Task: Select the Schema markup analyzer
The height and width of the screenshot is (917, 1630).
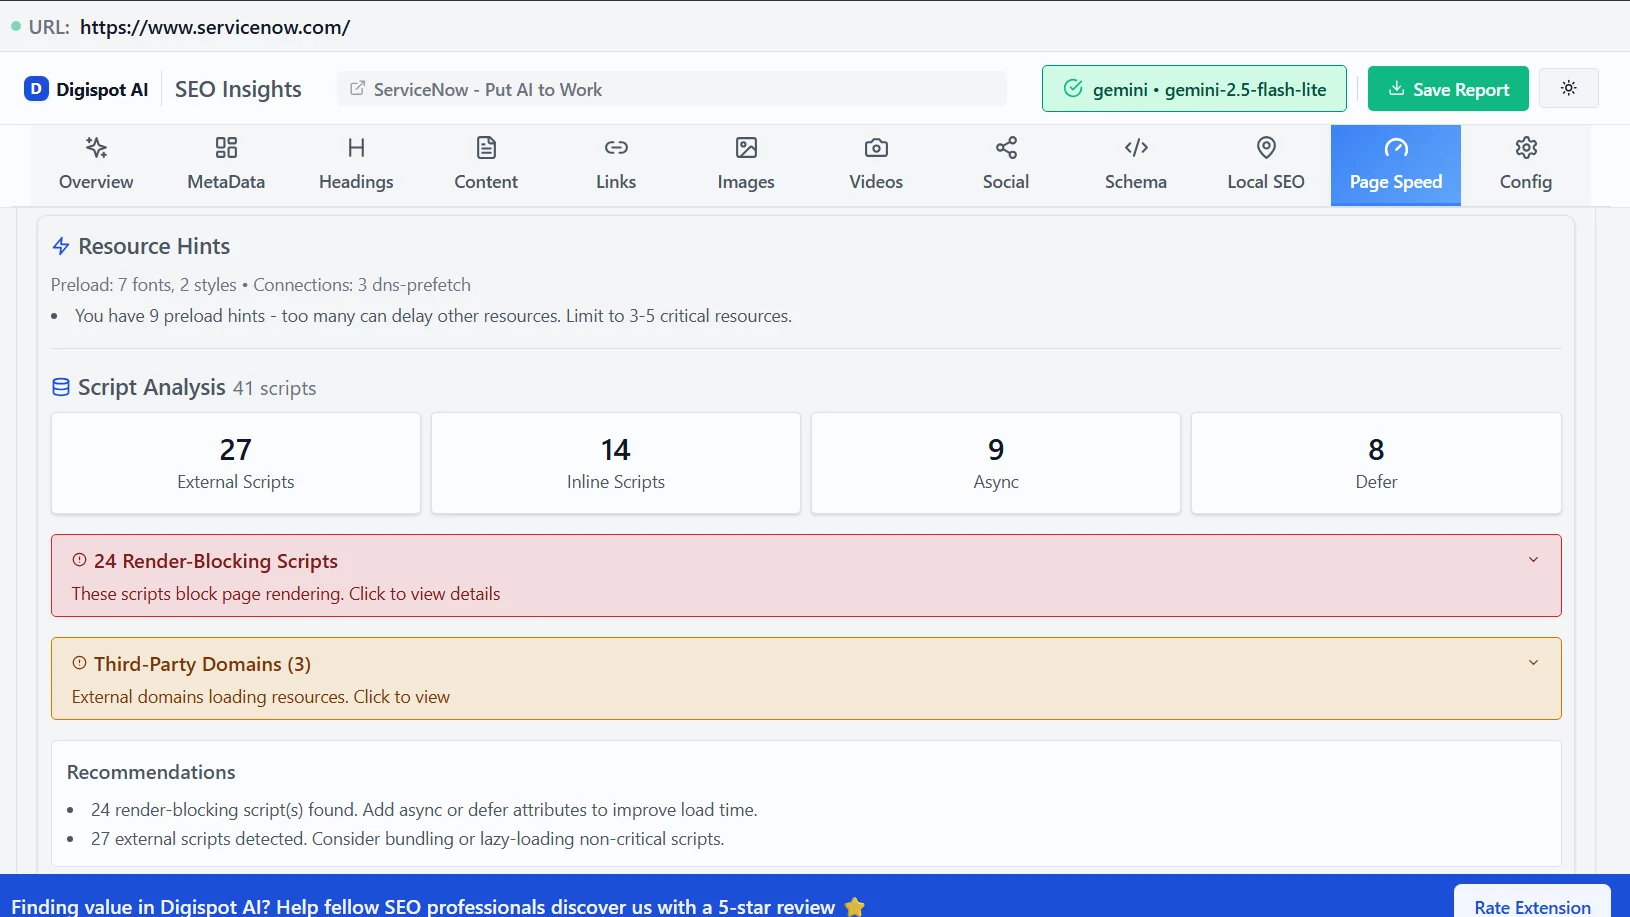Action: (1135, 163)
